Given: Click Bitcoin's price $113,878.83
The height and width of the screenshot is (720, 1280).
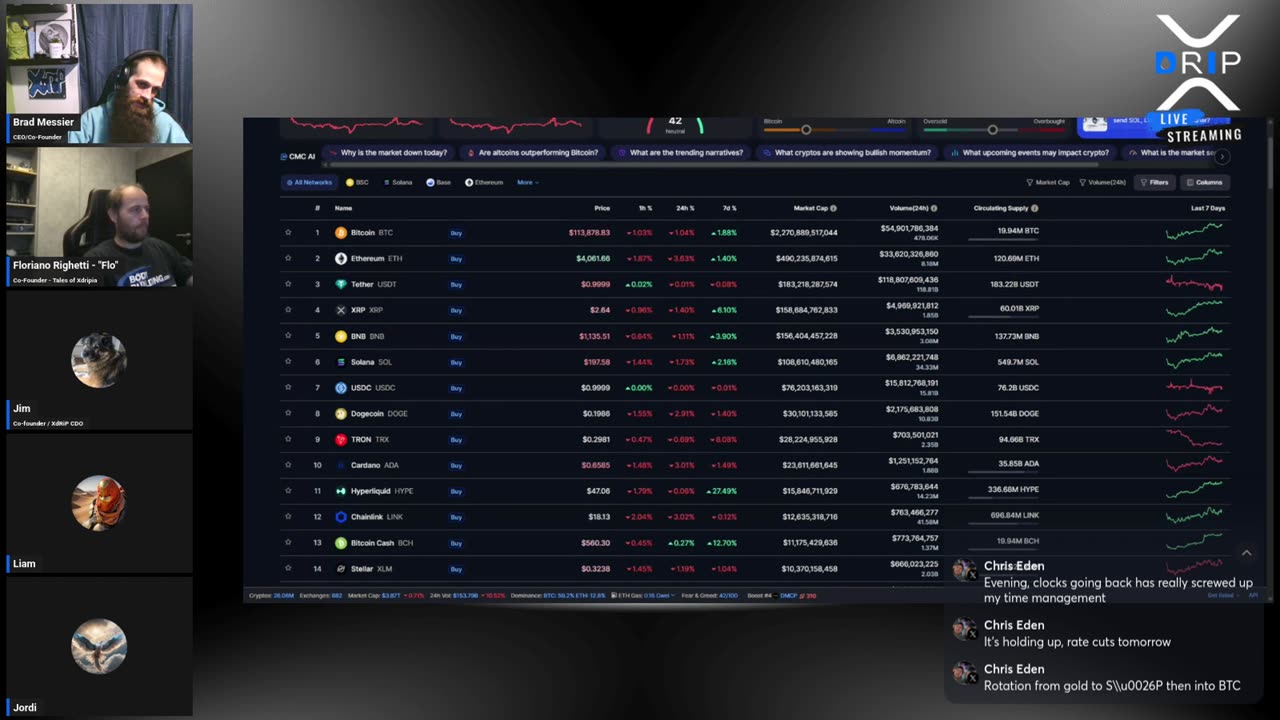Looking at the screenshot, I should coord(589,232).
